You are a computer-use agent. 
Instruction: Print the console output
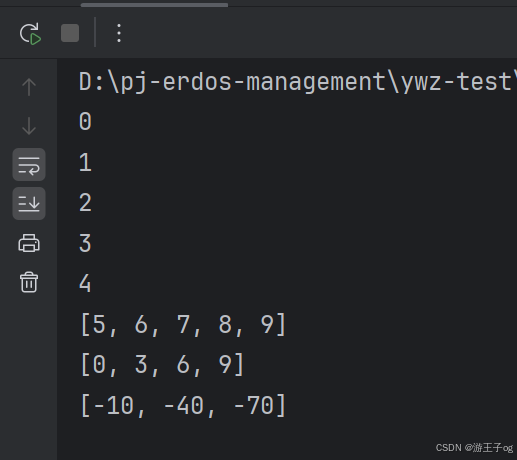[29, 243]
